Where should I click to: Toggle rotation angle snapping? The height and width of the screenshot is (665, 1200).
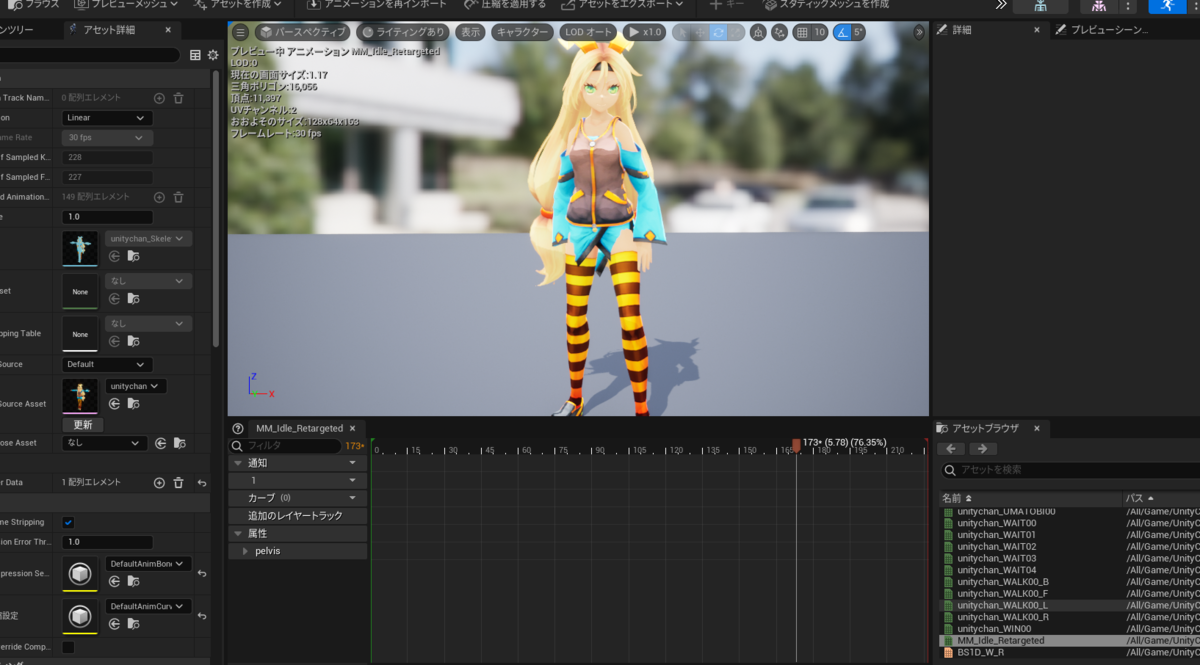(842, 32)
